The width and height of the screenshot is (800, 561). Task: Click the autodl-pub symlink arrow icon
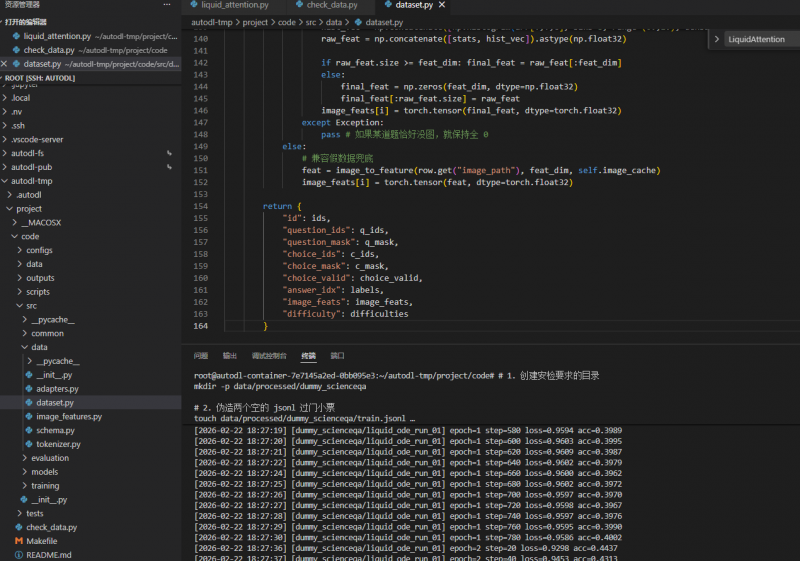tap(169, 167)
